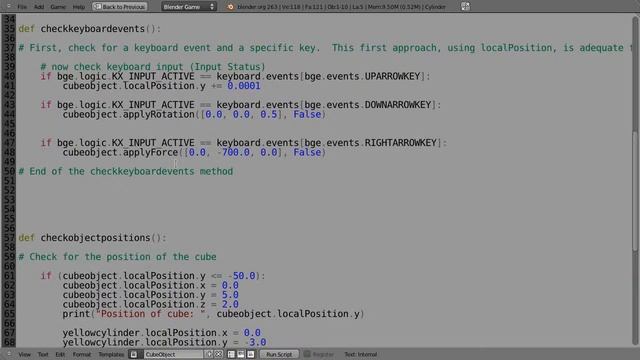Open the Edit menu in text editor
Screen dimensions: 640x360
point(60,354)
